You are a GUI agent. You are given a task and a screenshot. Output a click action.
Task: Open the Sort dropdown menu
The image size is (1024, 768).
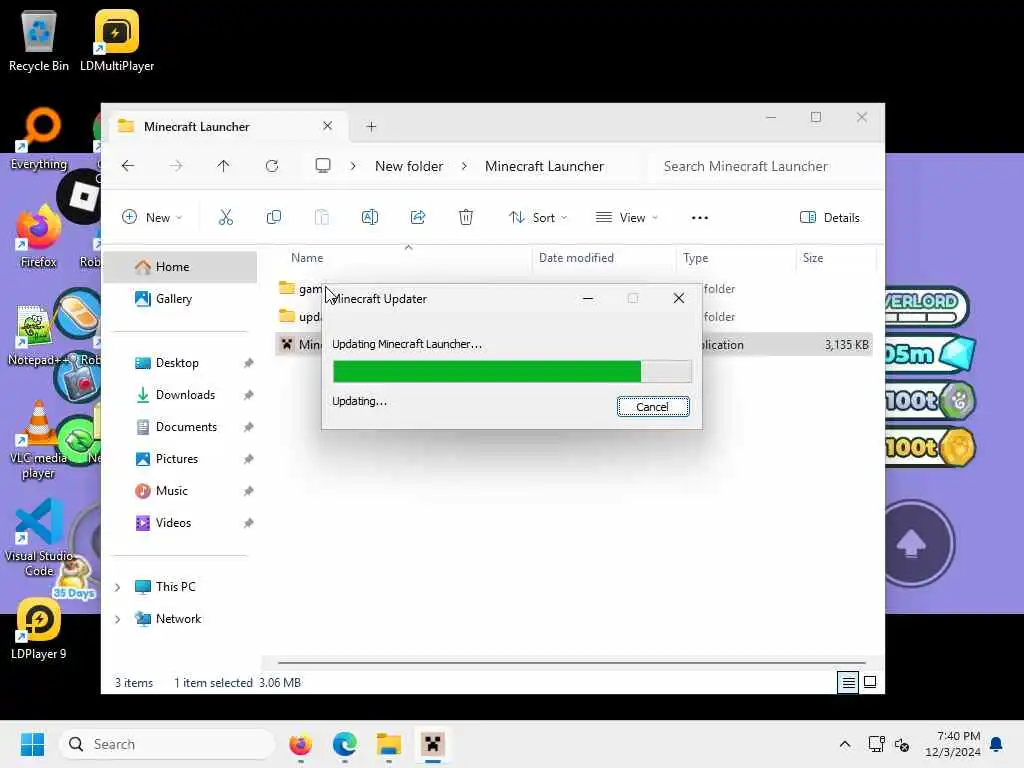click(x=537, y=217)
